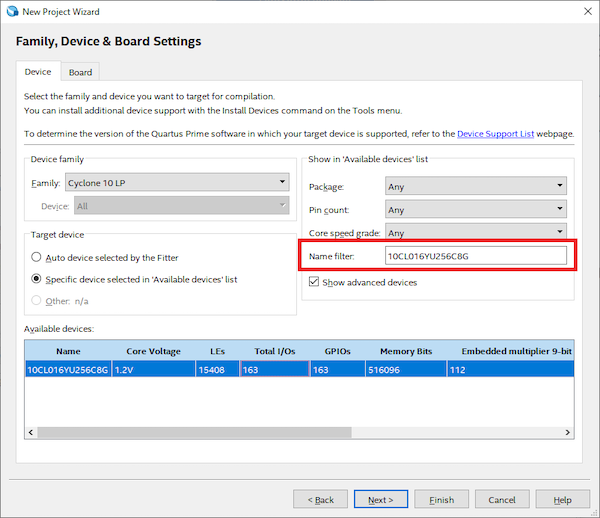This screenshot has height=518, width=600.
Task: Open the Family dropdown showing Cyclone 10 LP
Action: [x=176, y=182]
